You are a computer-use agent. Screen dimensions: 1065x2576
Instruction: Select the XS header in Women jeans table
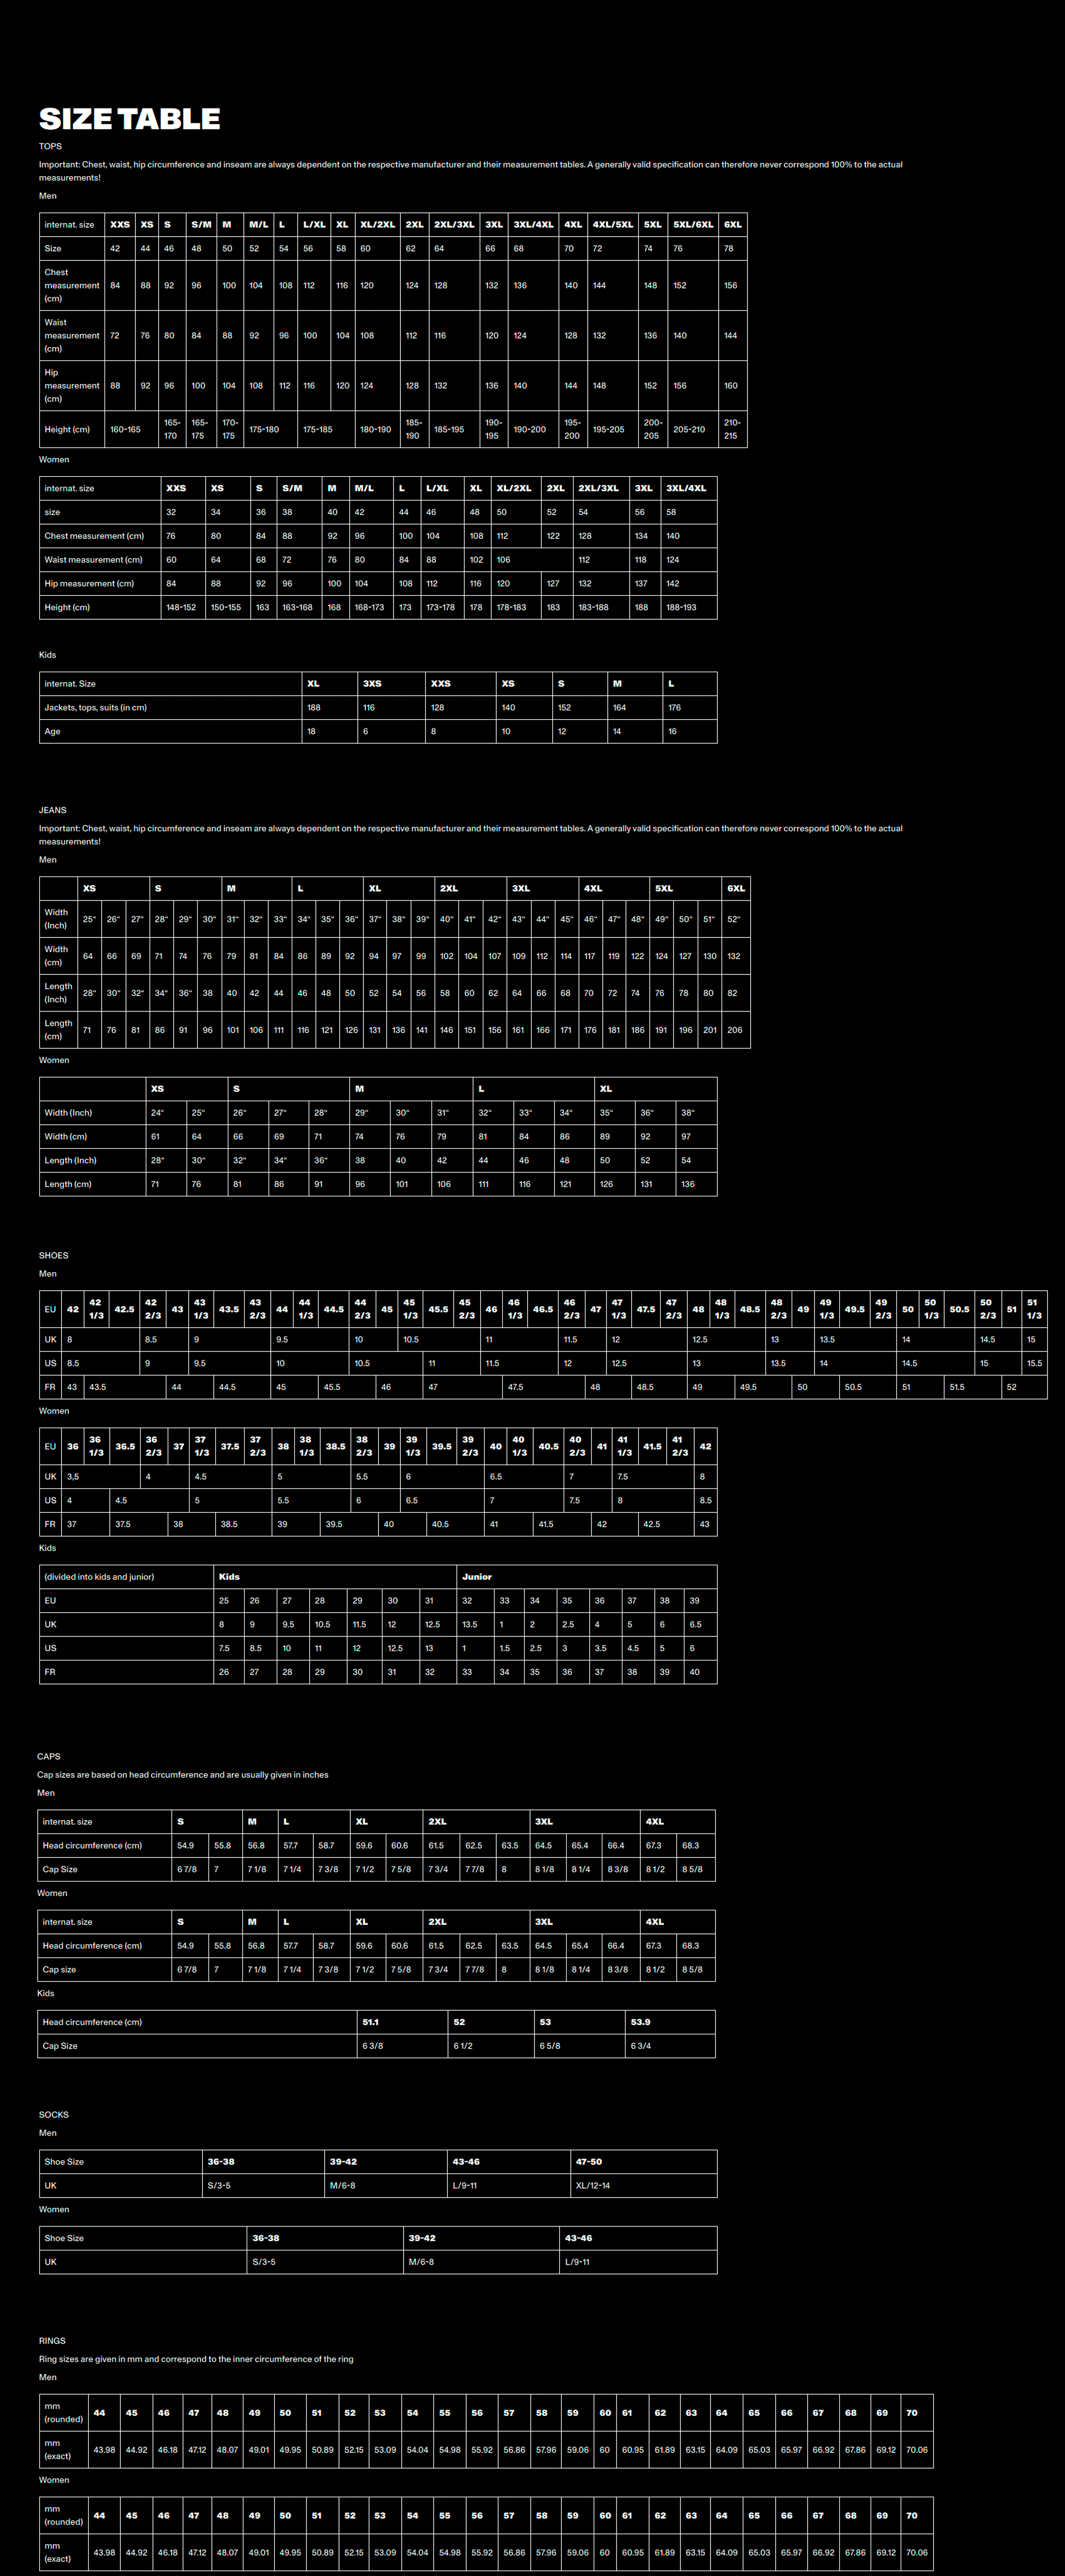pos(157,1088)
